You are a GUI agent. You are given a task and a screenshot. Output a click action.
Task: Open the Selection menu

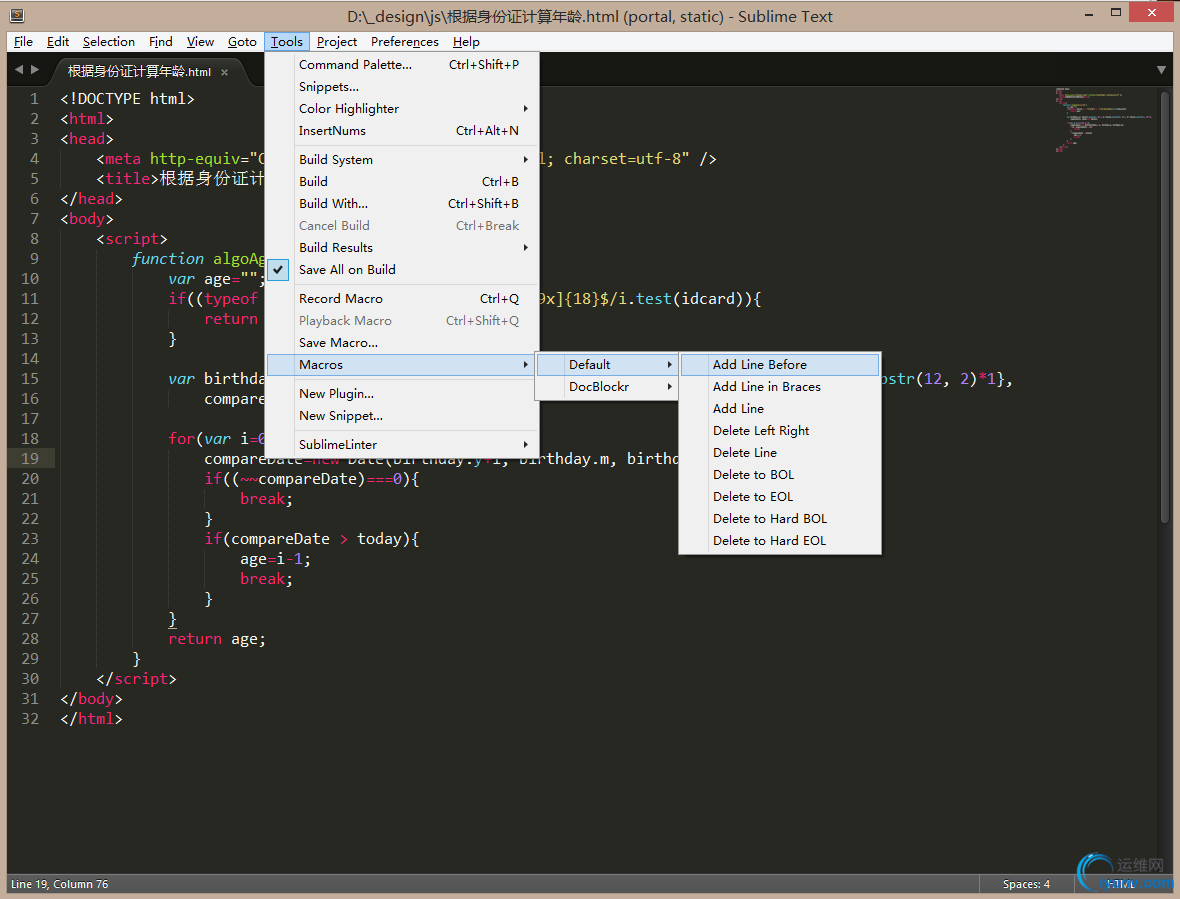[108, 42]
